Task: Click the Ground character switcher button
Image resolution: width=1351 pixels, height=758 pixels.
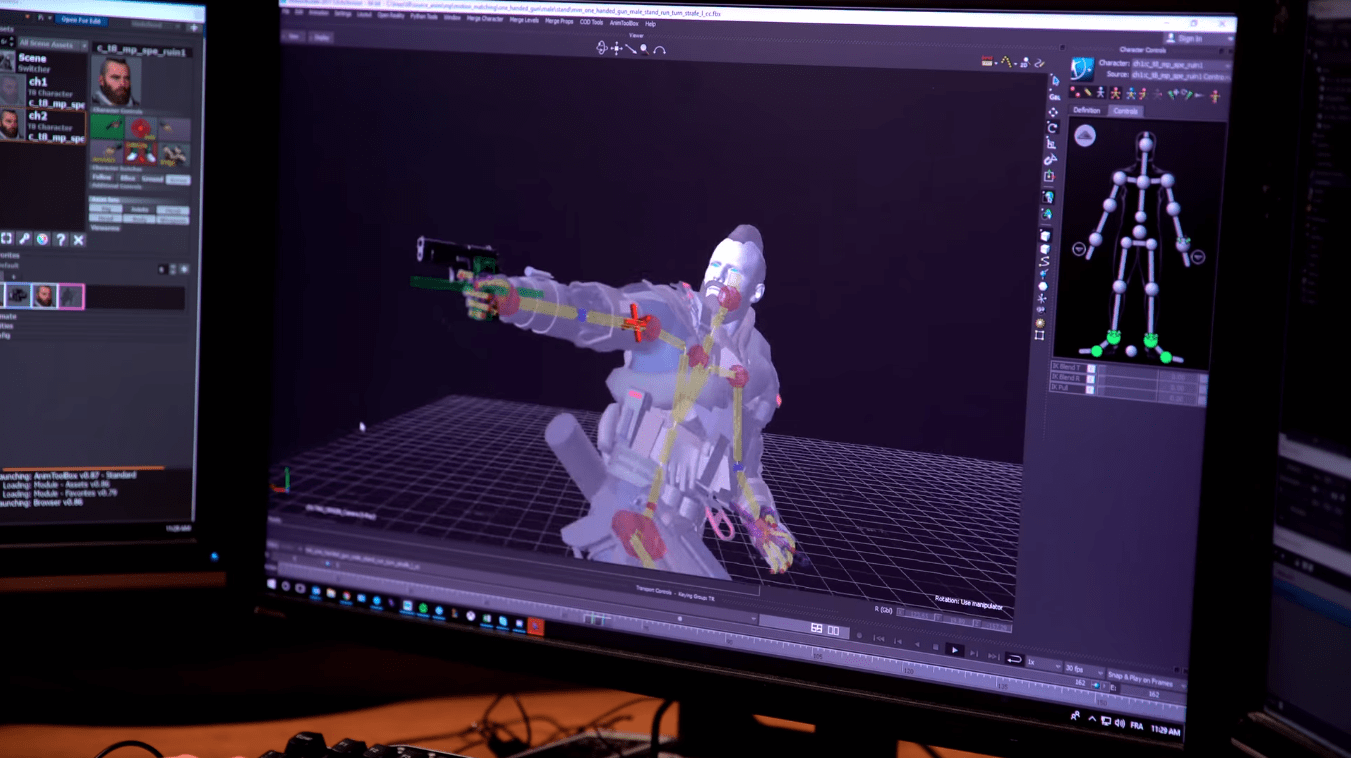Action: 152,179
